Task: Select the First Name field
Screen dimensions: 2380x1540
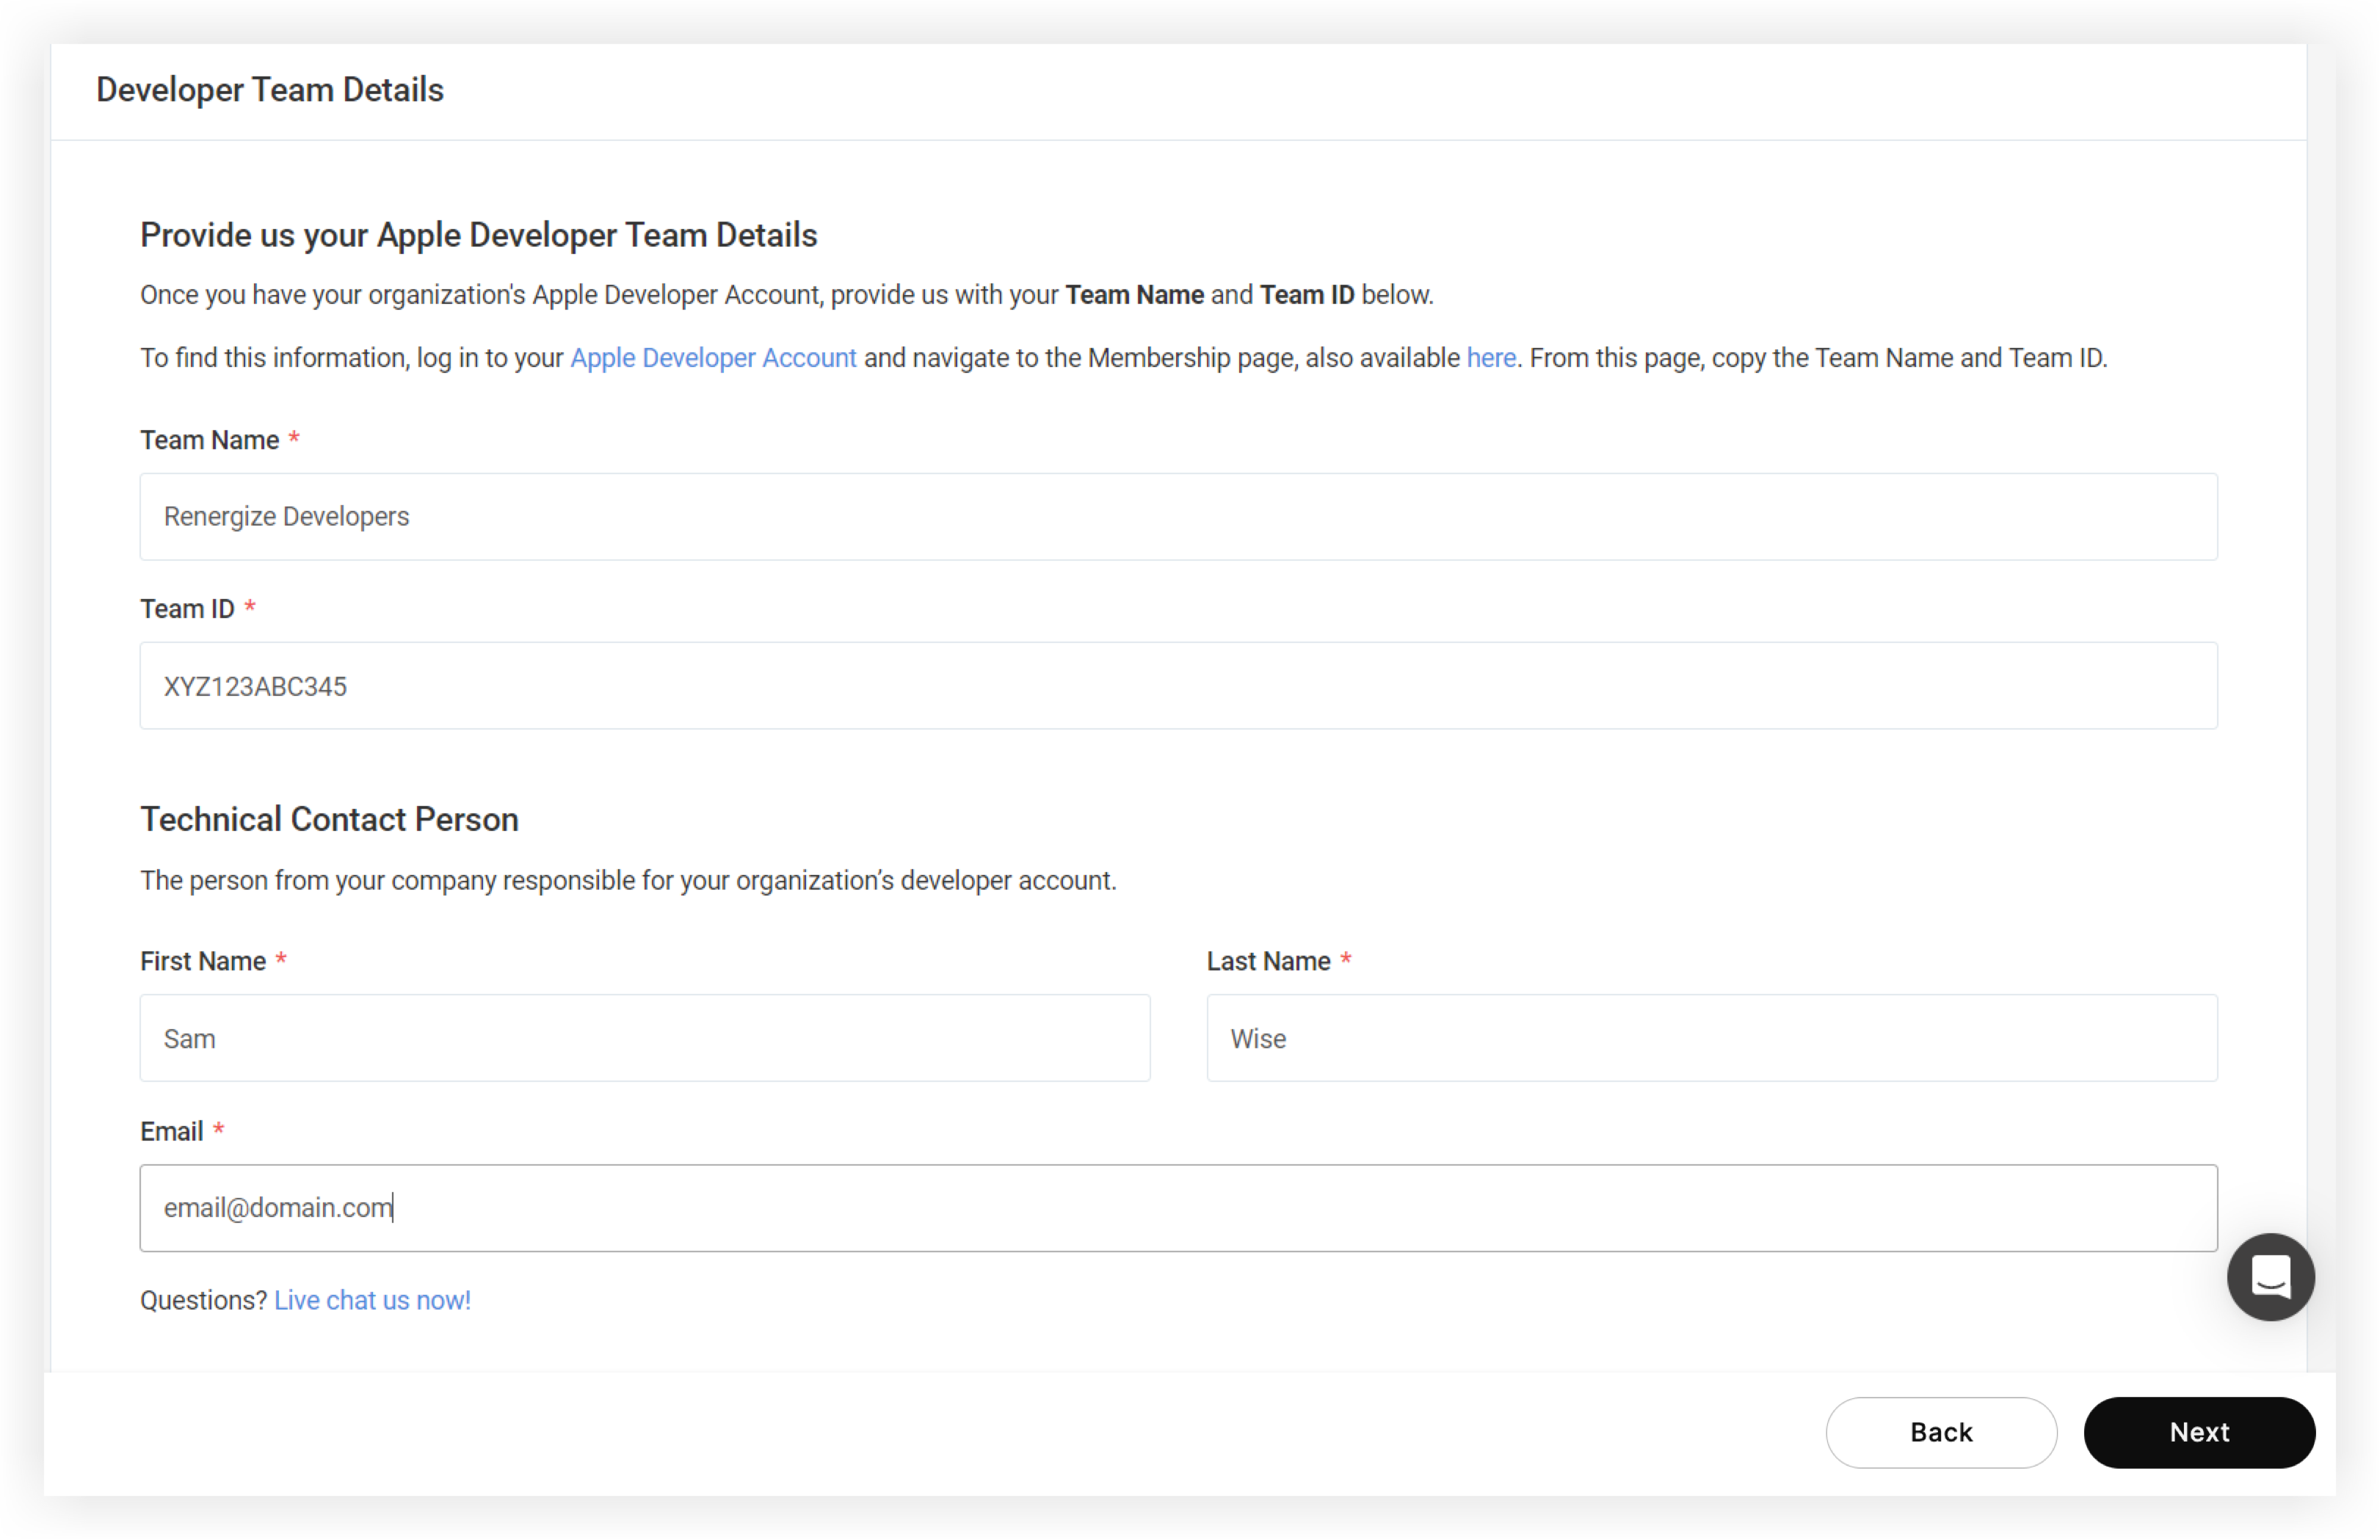Action: [x=645, y=1038]
